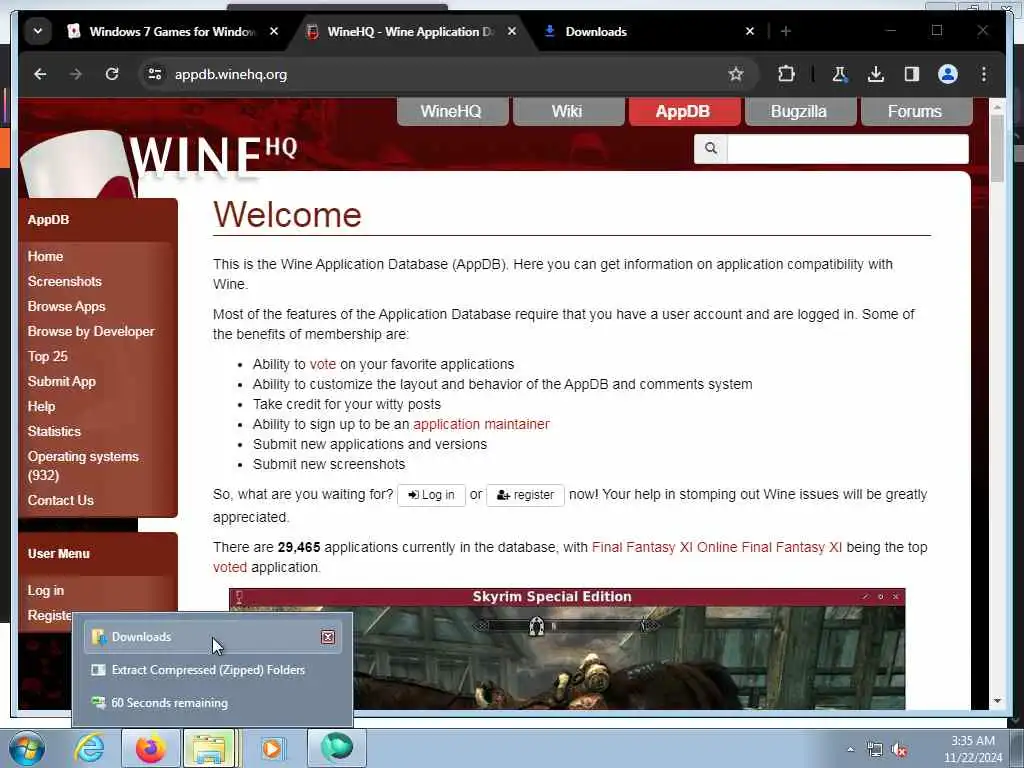The height and width of the screenshot is (768, 1024).
Task: Click the green browser taskbar icon
Action: tap(337, 748)
